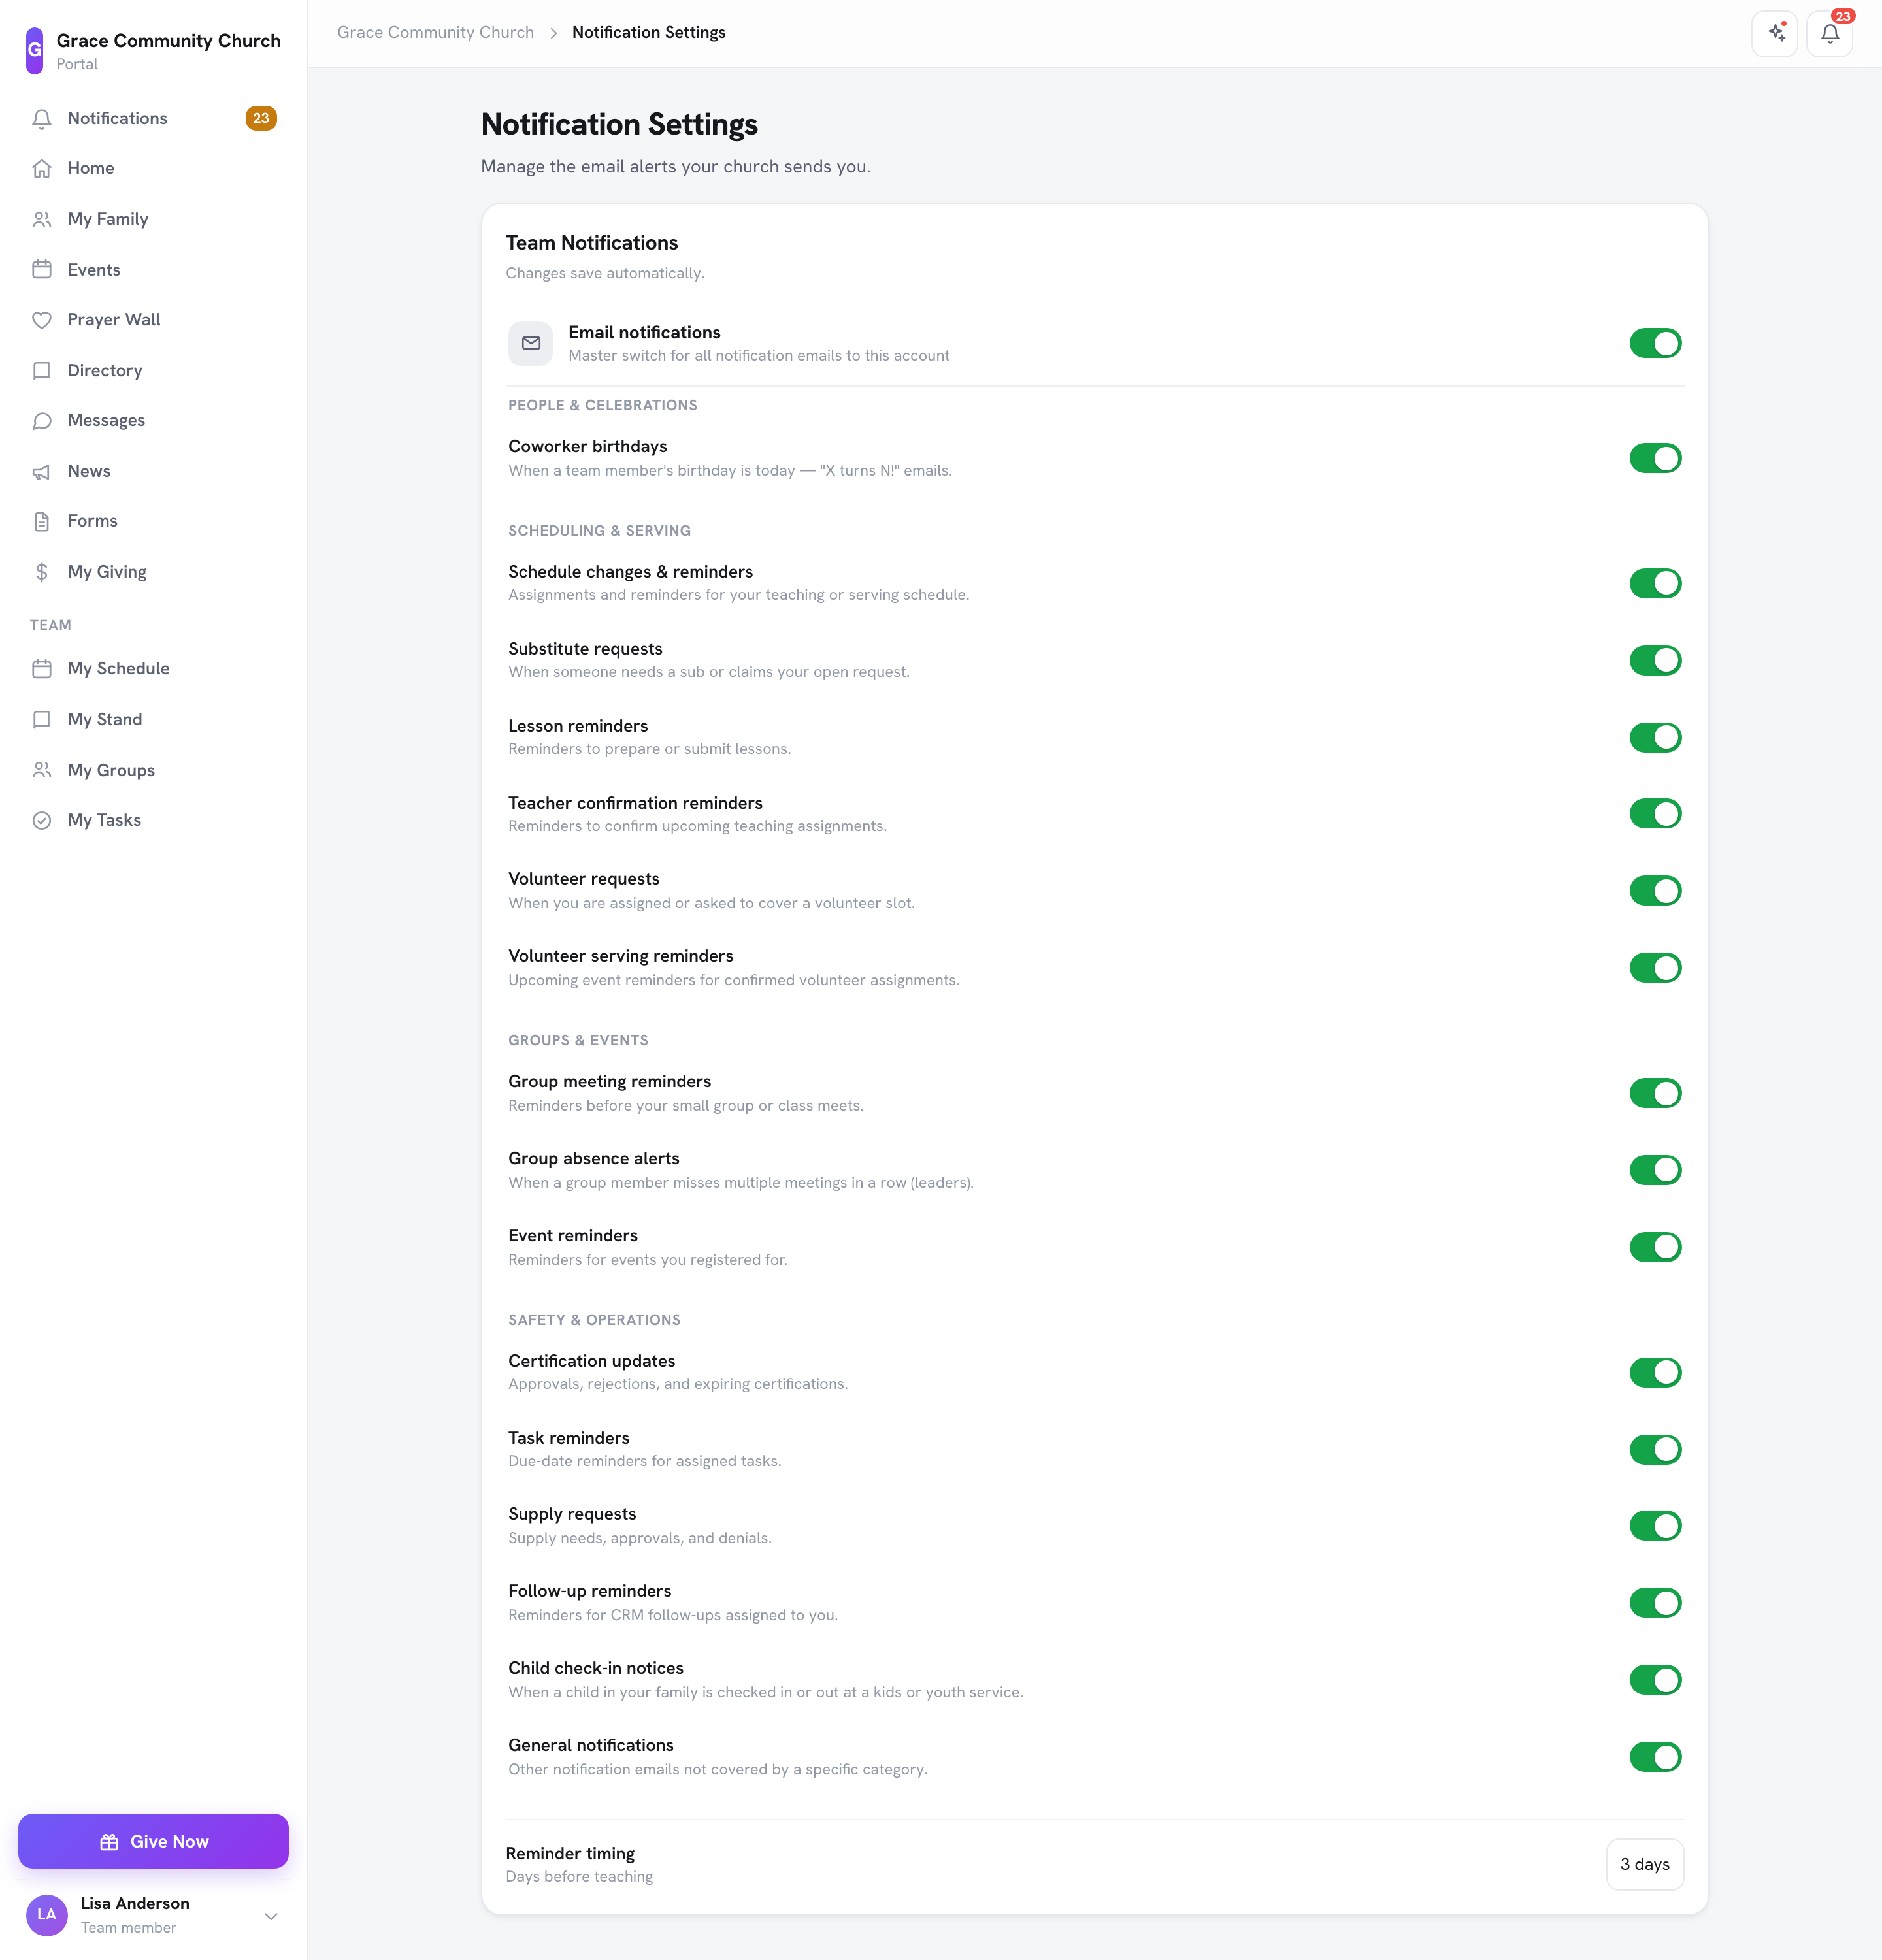Follow the Grace Community Church breadcrumb link
The height and width of the screenshot is (1960, 1882).
pyautogui.click(x=435, y=32)
